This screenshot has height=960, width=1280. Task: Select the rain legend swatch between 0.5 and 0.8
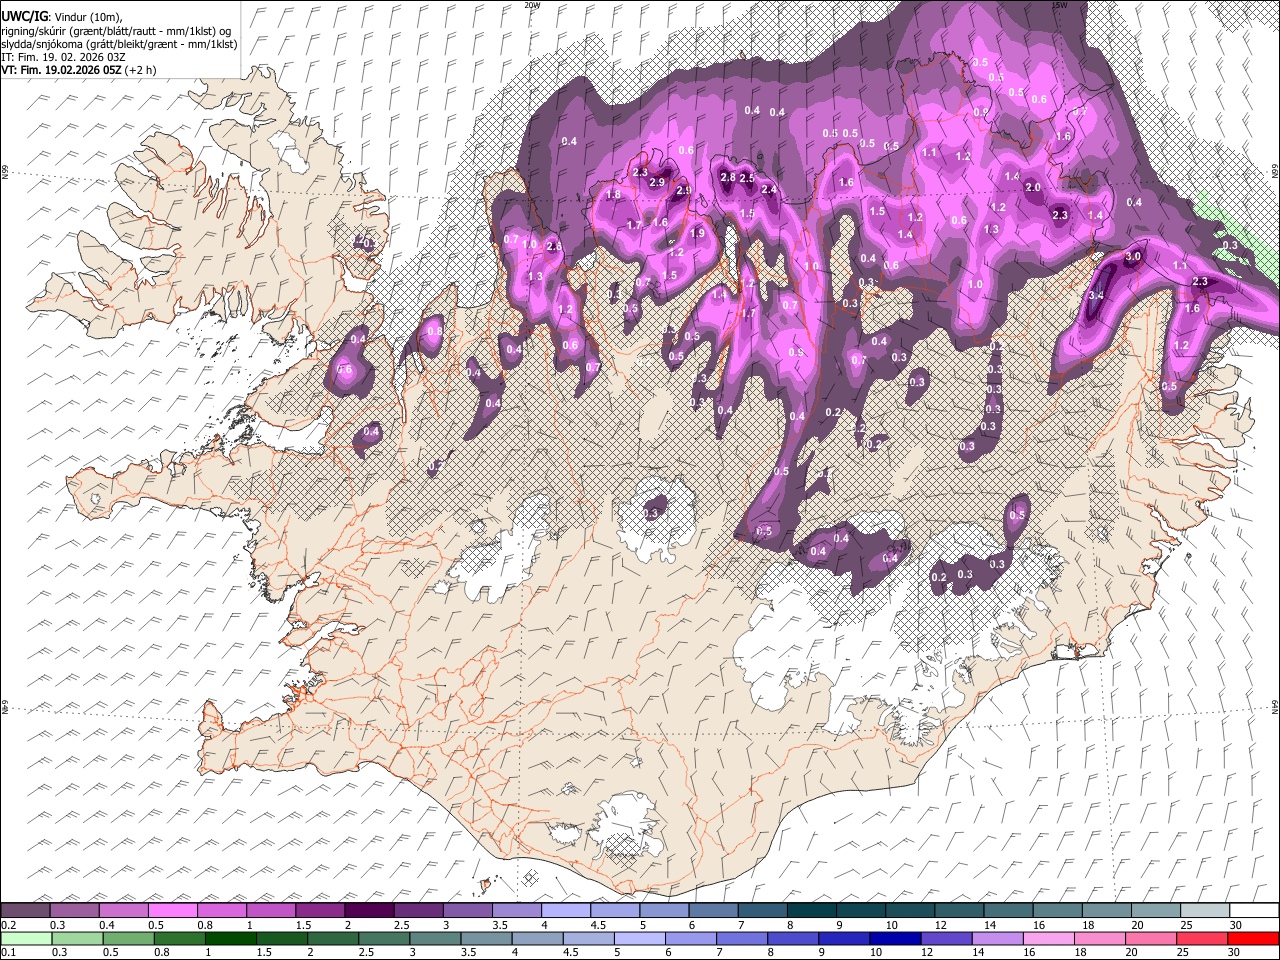pyautogui.click(x=129, y=938)
